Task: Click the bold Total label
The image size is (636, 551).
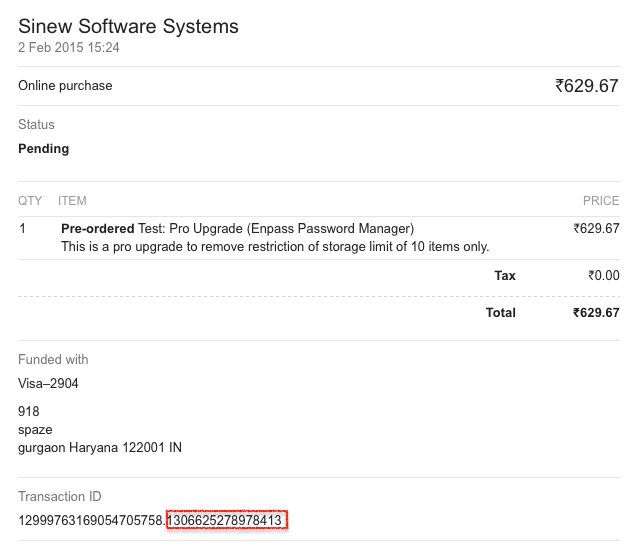Action: [501, 313]
